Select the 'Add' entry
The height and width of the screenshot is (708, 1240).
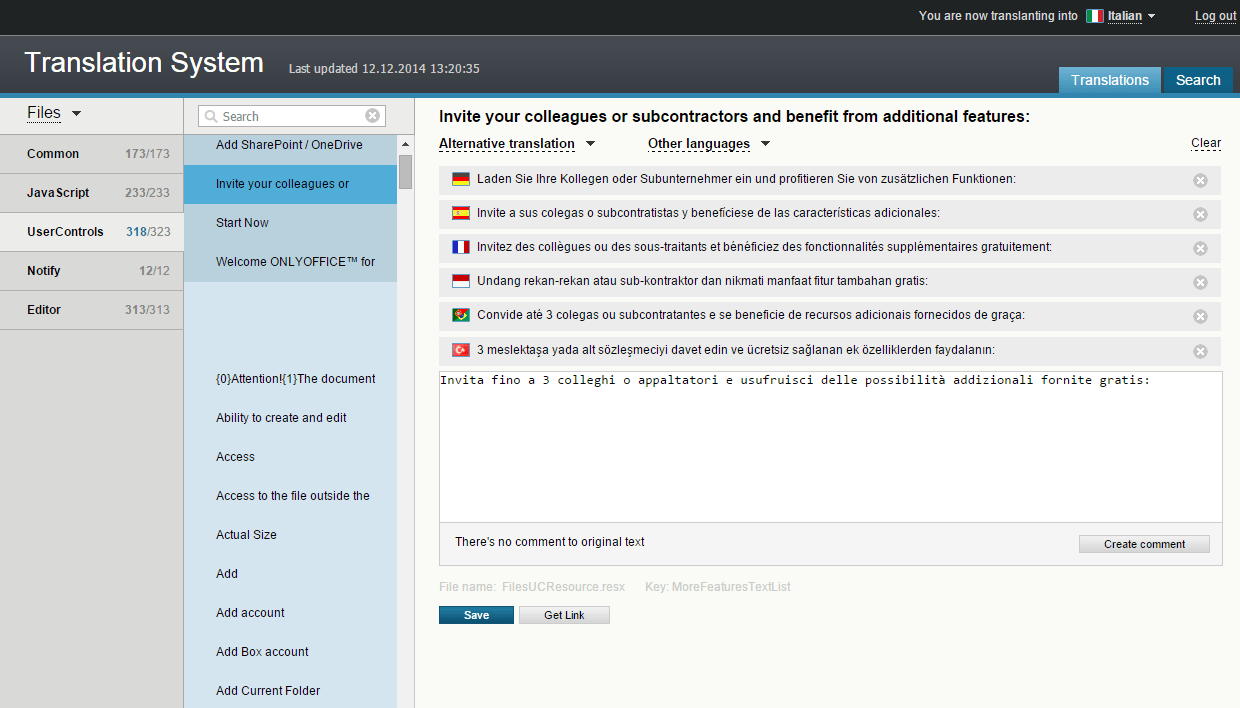tap(290, 574)
